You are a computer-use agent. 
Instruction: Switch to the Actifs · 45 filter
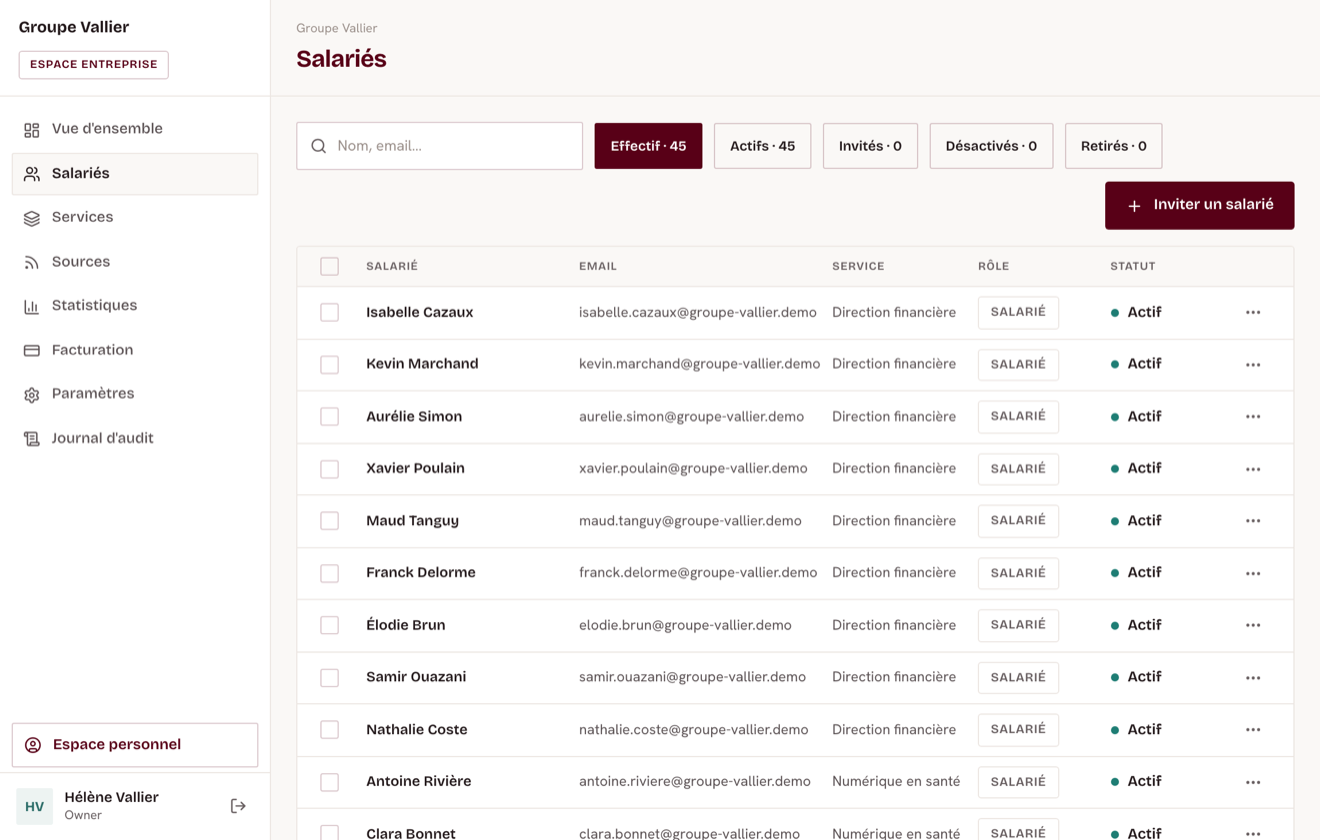(x=762, y=146)
